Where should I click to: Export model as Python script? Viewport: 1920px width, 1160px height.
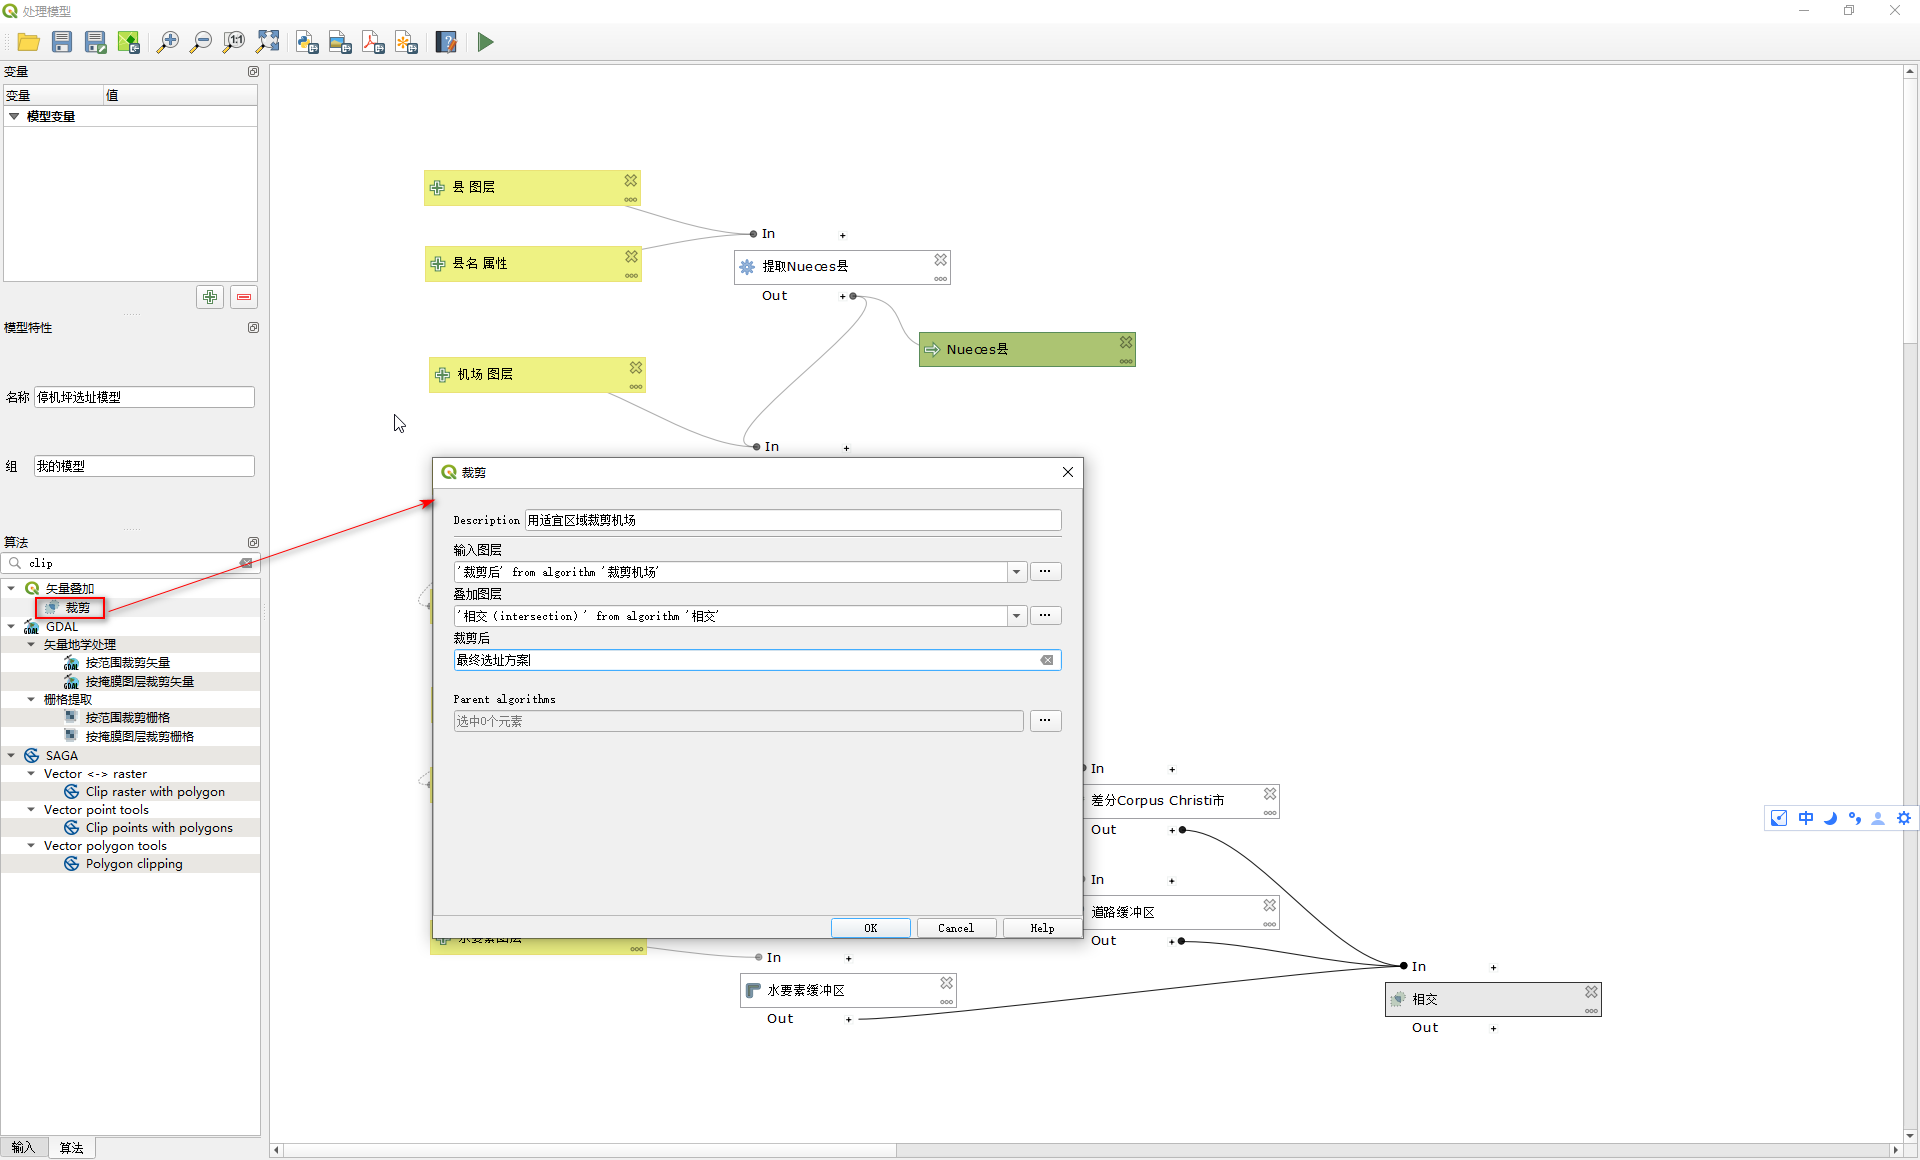(307, 42)
